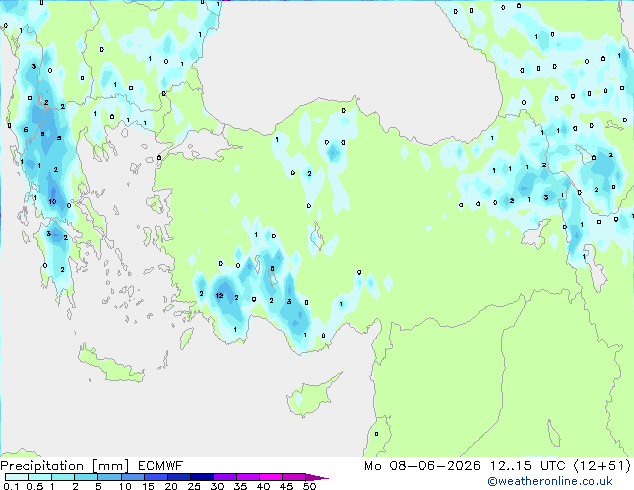Select the 40–45 mm magenta legend swatch

tap(271, 477)
